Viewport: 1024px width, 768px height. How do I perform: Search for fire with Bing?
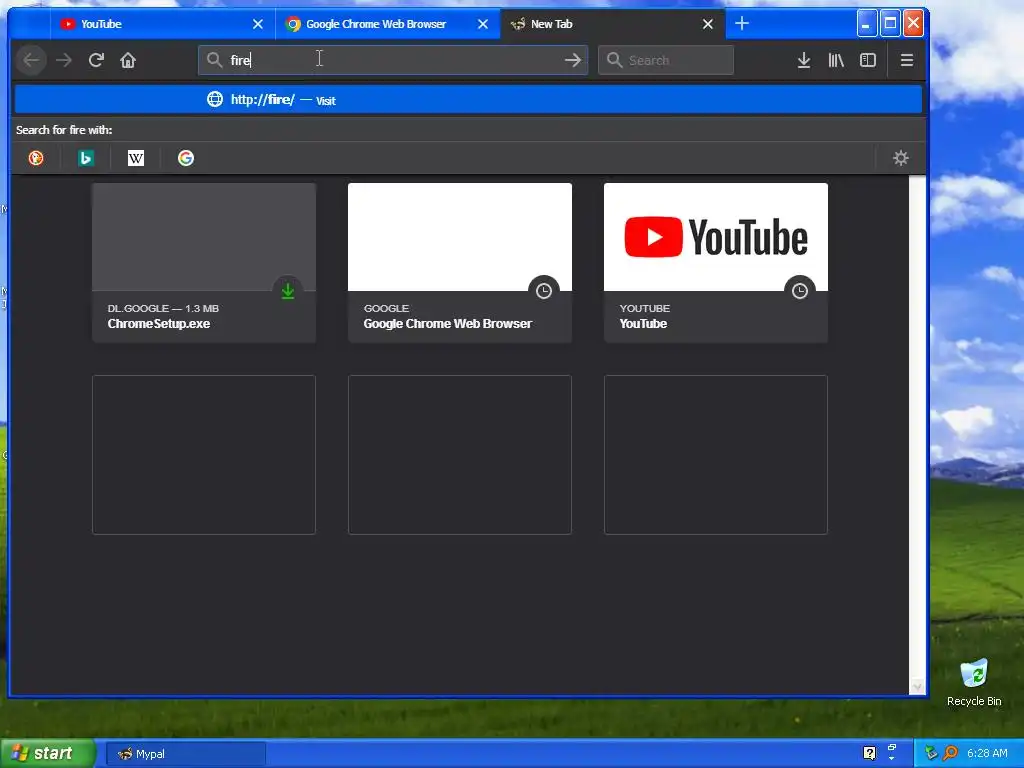[86, 158]
